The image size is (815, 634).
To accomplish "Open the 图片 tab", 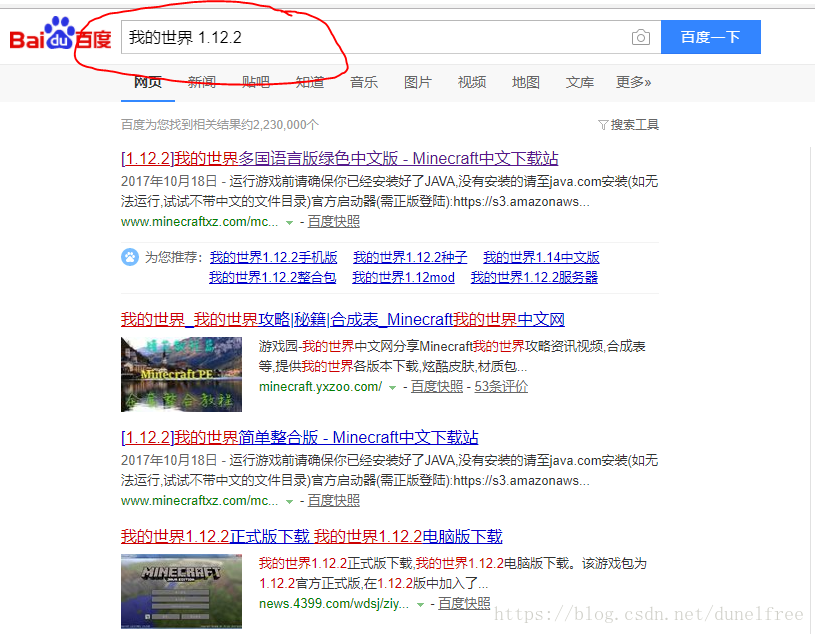I will (418, 82).
